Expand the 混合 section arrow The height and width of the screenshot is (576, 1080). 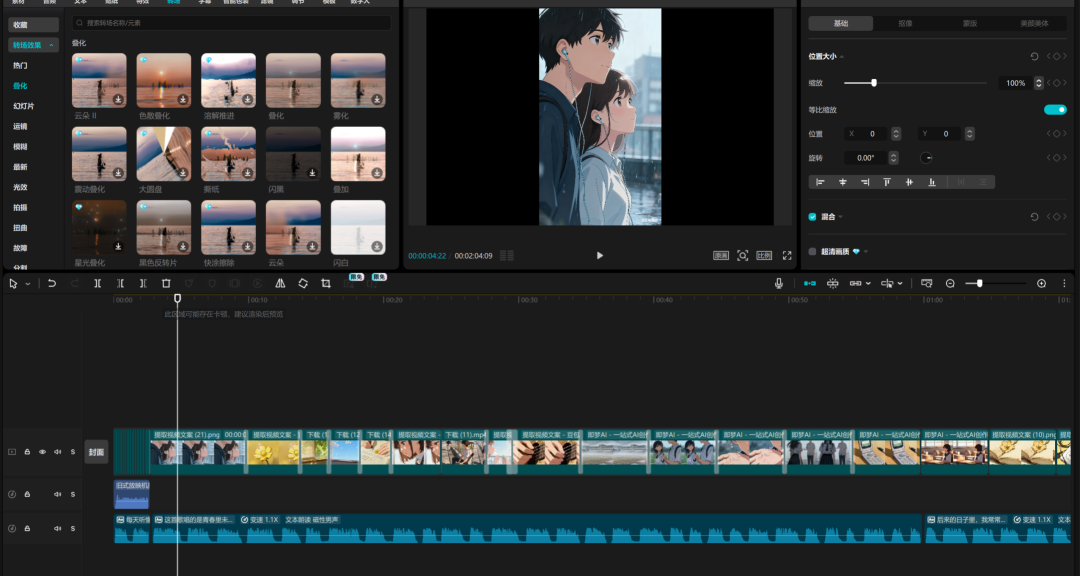click(841, 216)
